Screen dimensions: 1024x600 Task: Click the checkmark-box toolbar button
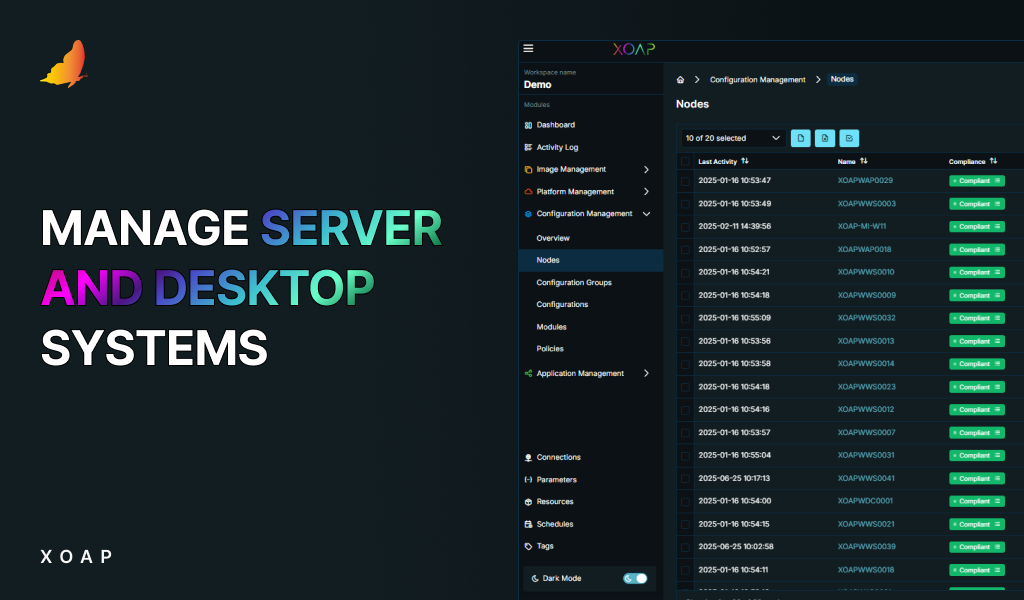(x=849, y=138)
